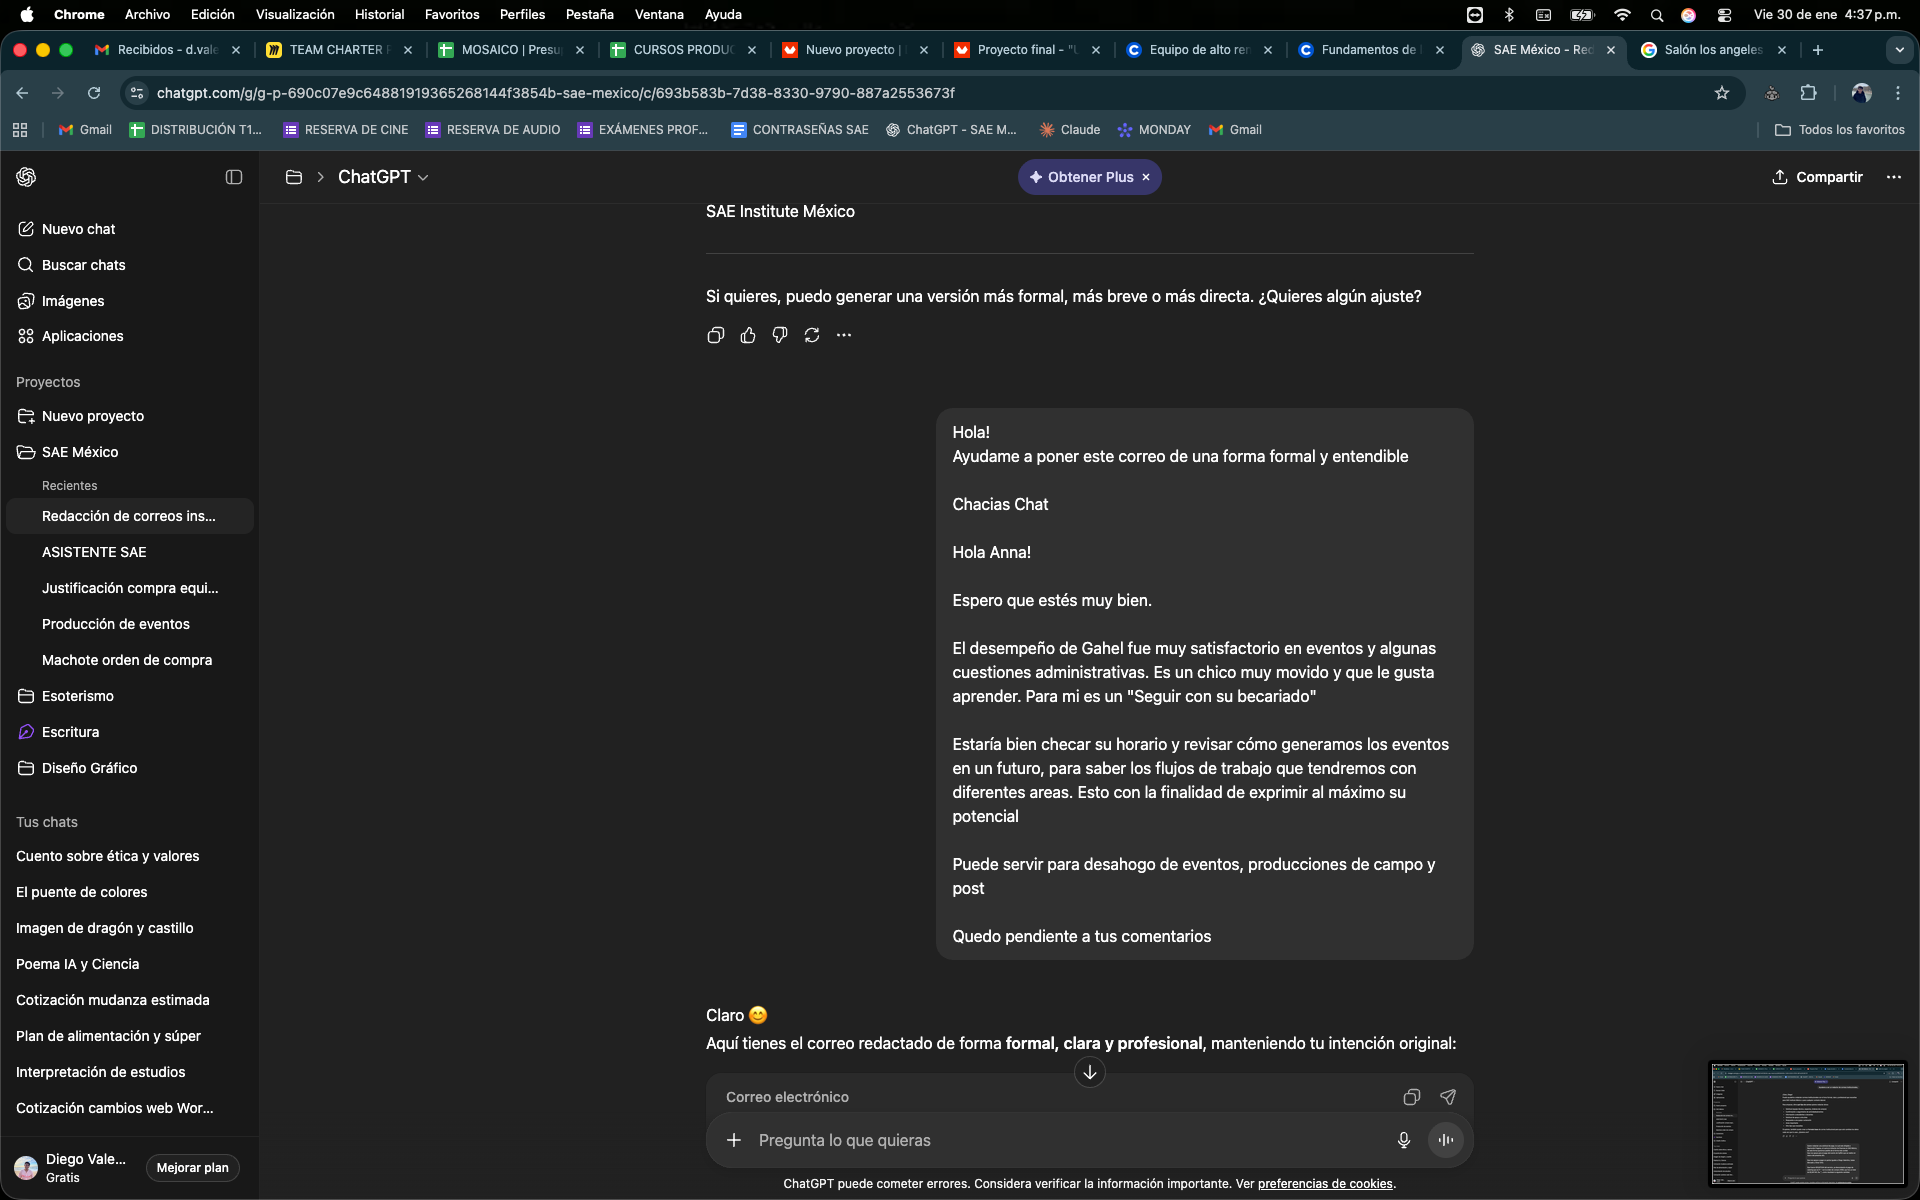Click the scroll-to-bottom arrow button
The image size is (1920, 1200).
point(1089,1072)
